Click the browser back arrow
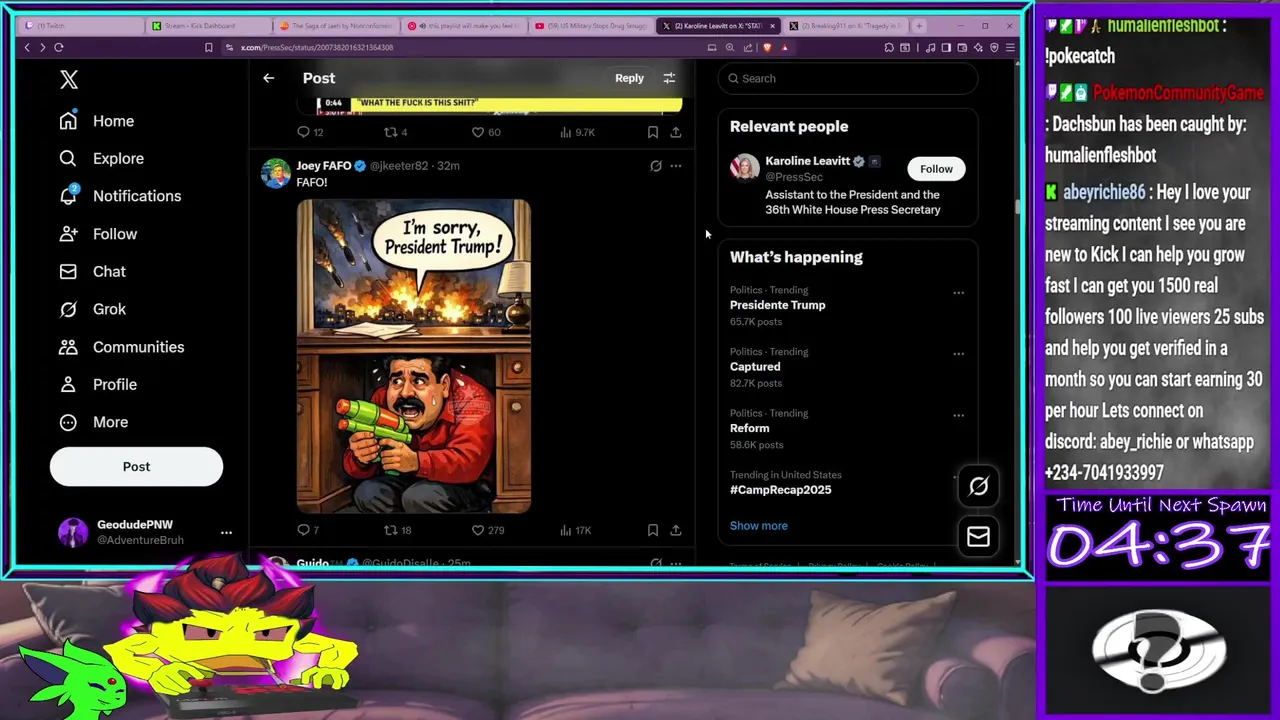The height and width of the screenshot is (720, 1280). [x=27, y=47]
